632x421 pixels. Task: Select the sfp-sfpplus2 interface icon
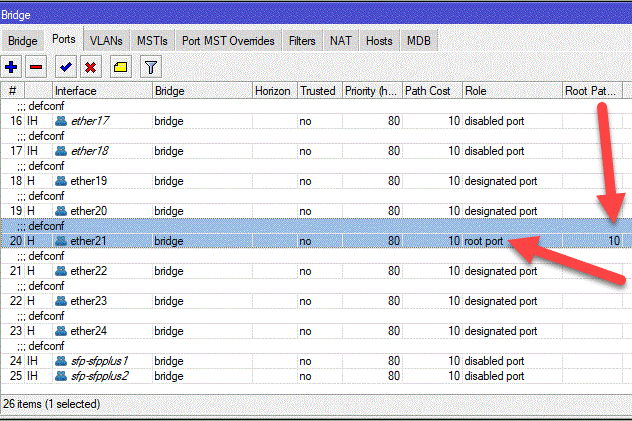coord(61,376)
